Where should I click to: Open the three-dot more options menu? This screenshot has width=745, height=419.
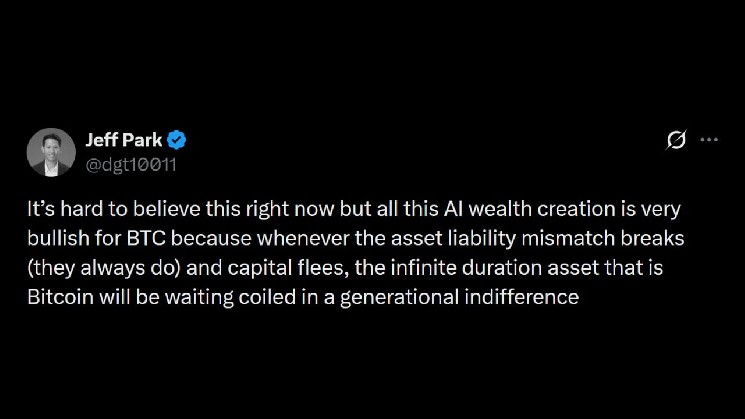point(709,140)
